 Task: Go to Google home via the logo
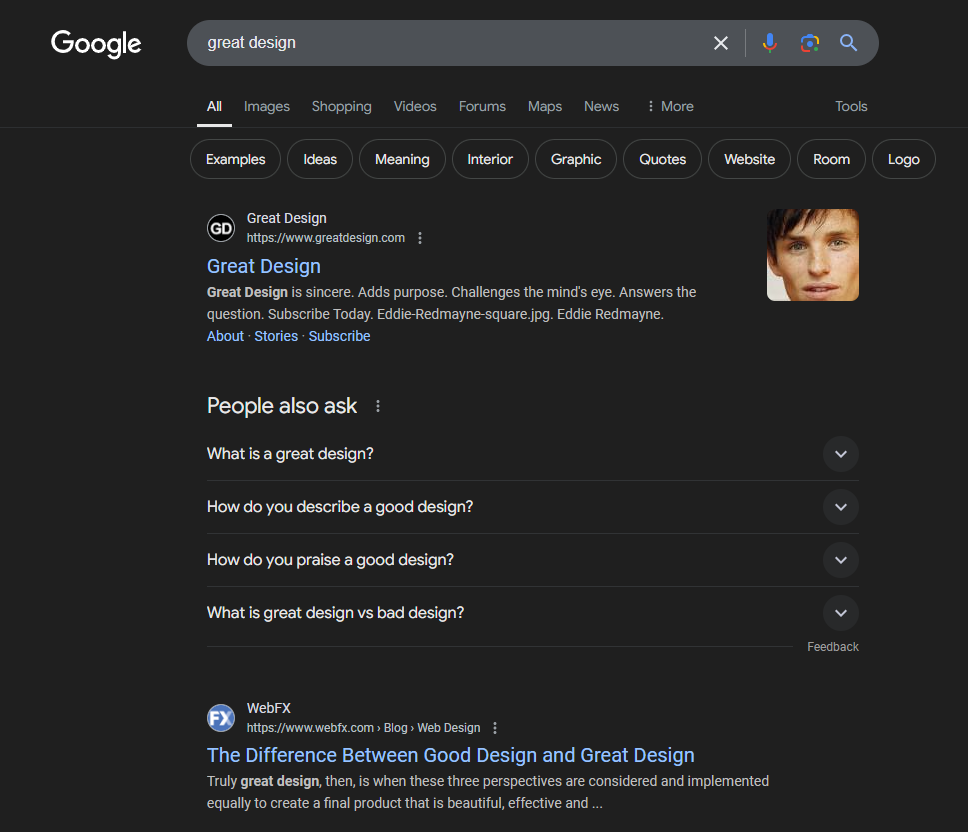coord(96,44)
